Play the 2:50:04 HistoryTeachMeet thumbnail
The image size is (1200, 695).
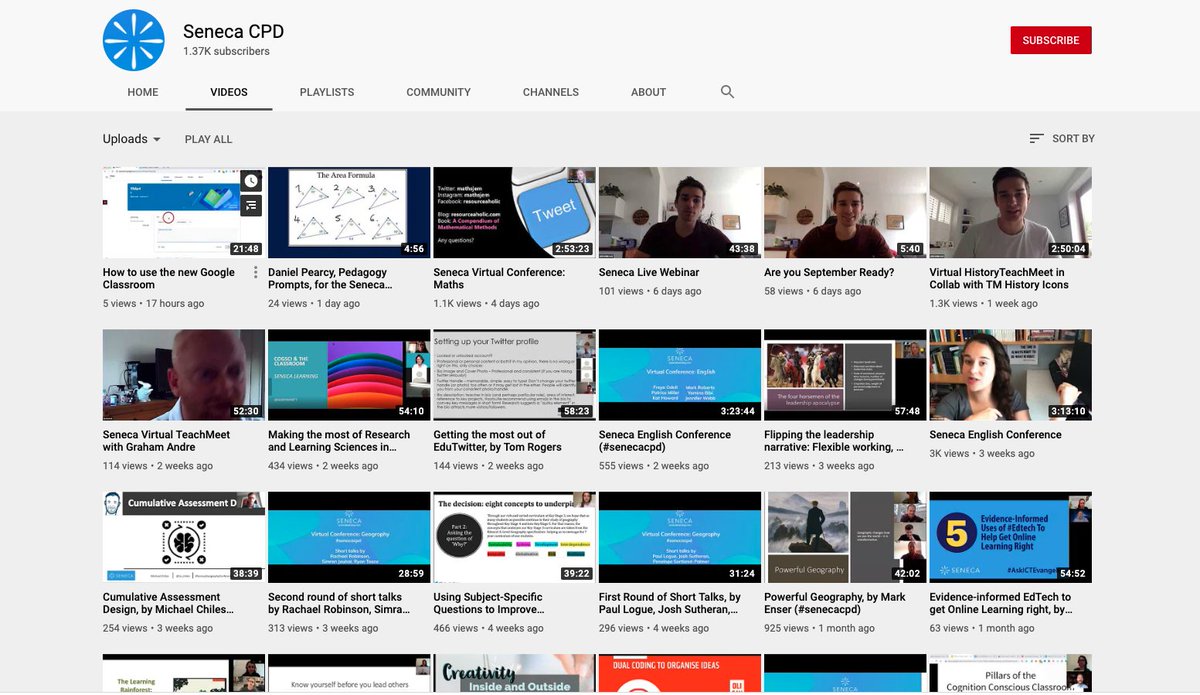(1011, 212)
